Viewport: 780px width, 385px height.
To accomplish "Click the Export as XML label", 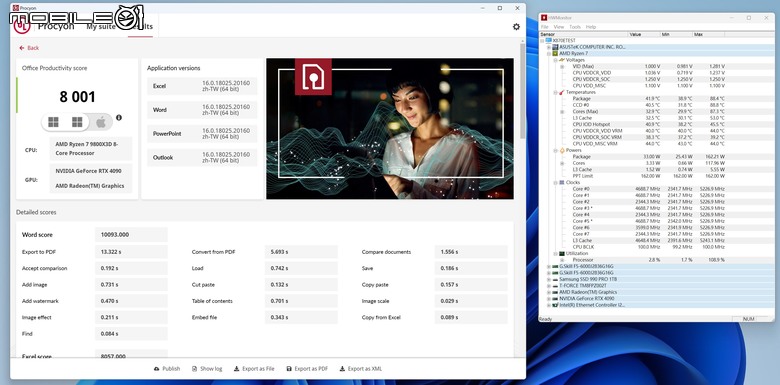I will (x=365, y=369).
